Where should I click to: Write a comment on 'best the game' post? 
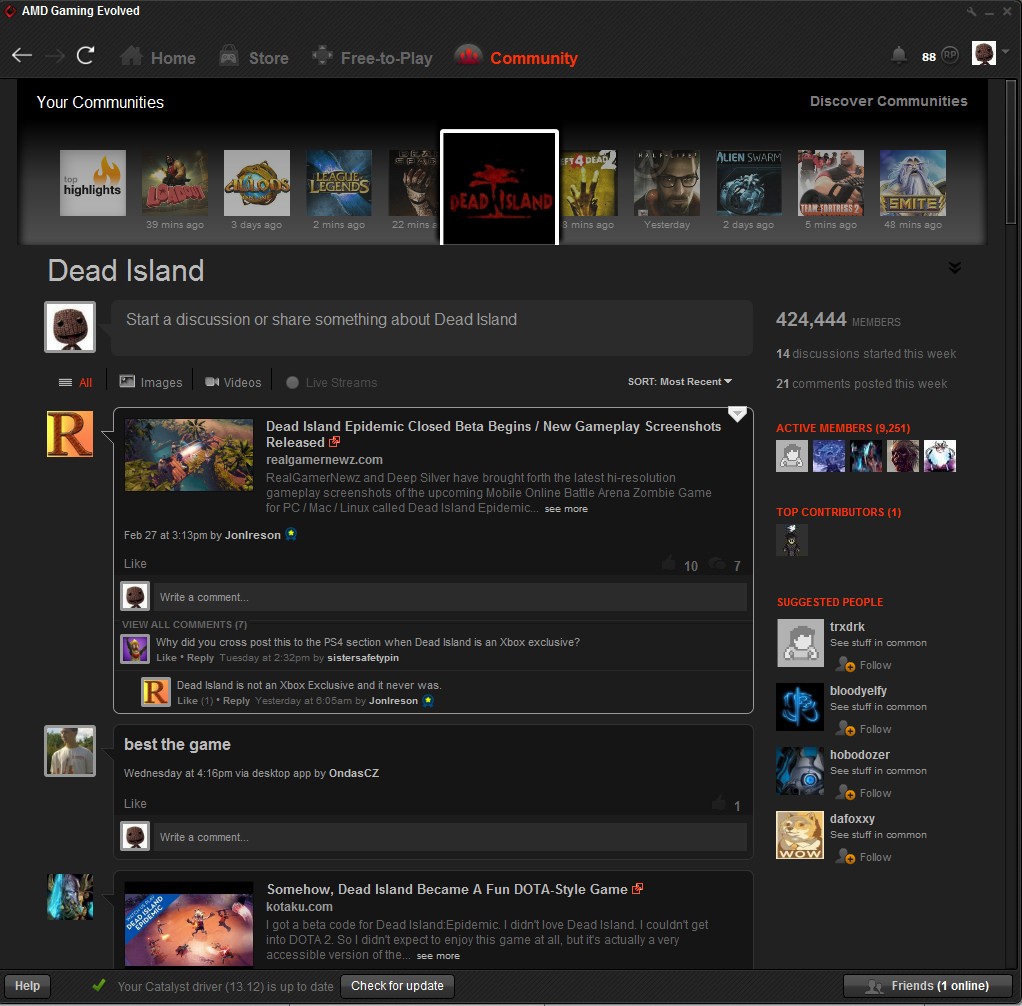pos(450,836)
